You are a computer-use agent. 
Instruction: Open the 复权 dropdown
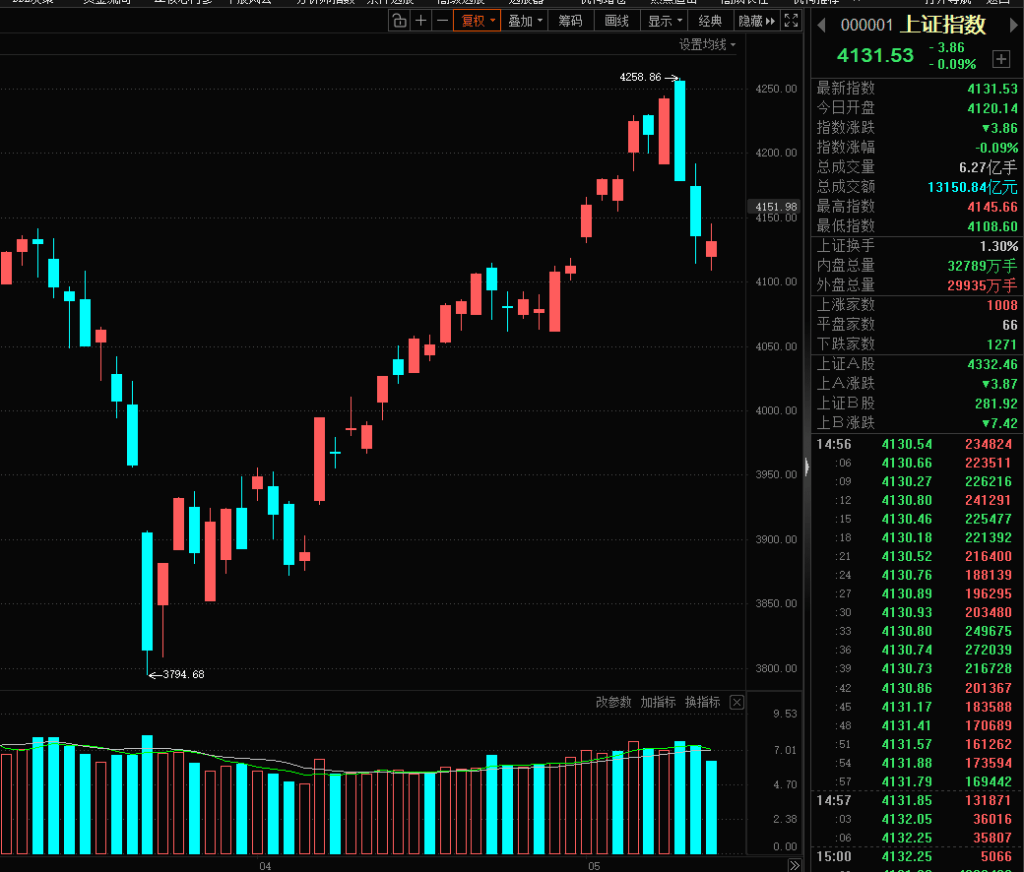477,21
